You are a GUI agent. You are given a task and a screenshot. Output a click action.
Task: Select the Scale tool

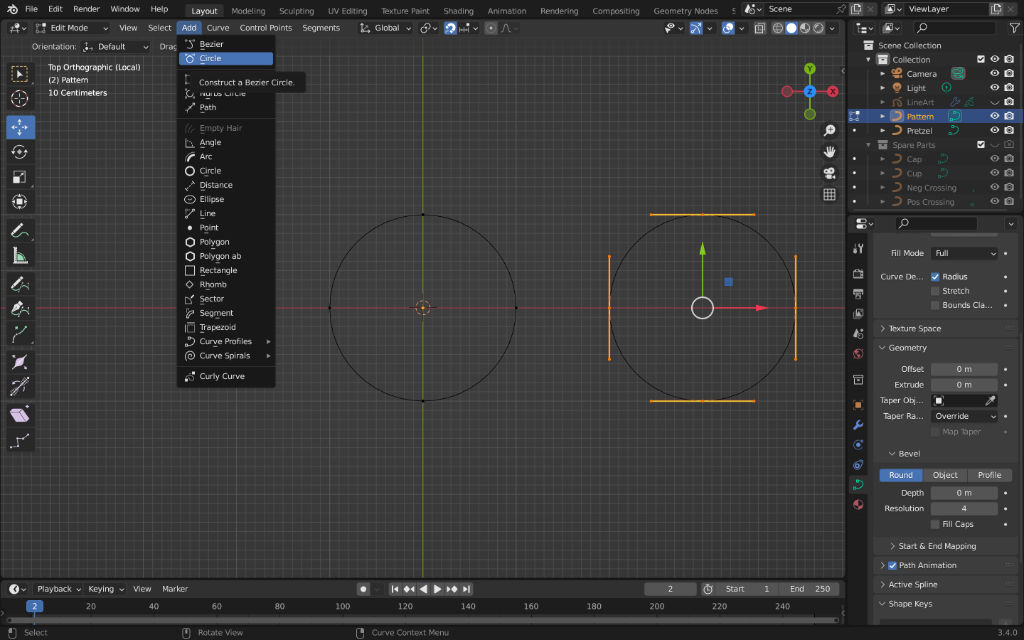[20, 177]
